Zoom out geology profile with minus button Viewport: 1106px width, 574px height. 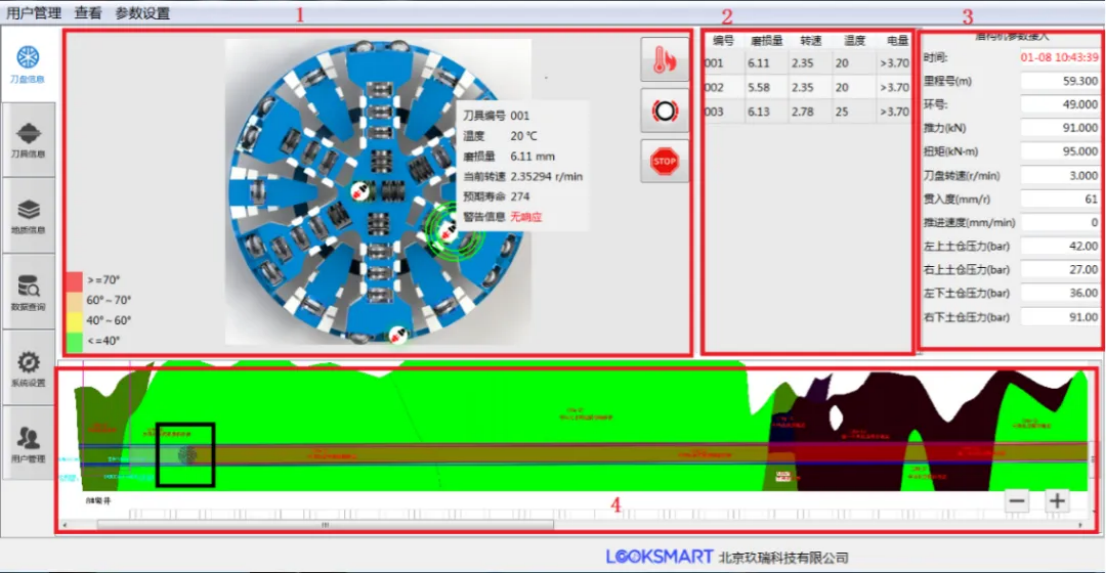tap(1016, 501)
